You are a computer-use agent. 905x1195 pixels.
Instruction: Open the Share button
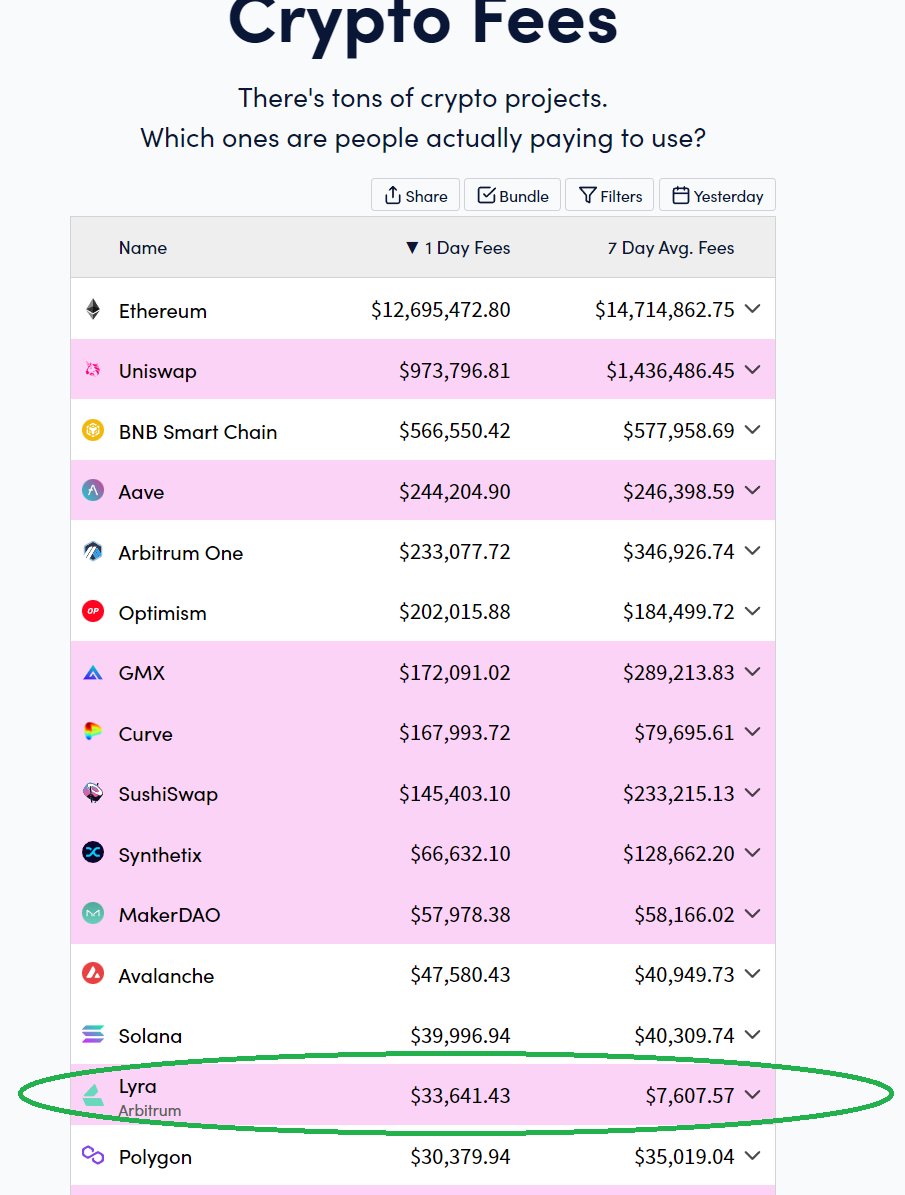click(416, 195)
